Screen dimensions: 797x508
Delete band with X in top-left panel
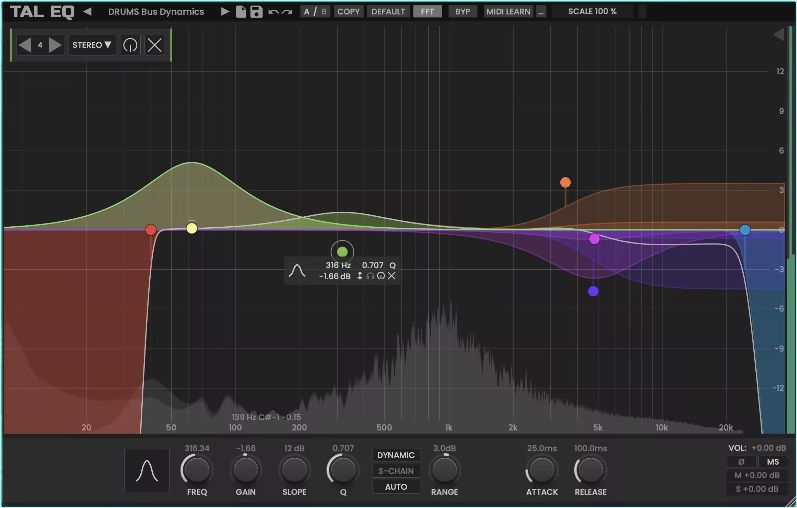point(155,45)
